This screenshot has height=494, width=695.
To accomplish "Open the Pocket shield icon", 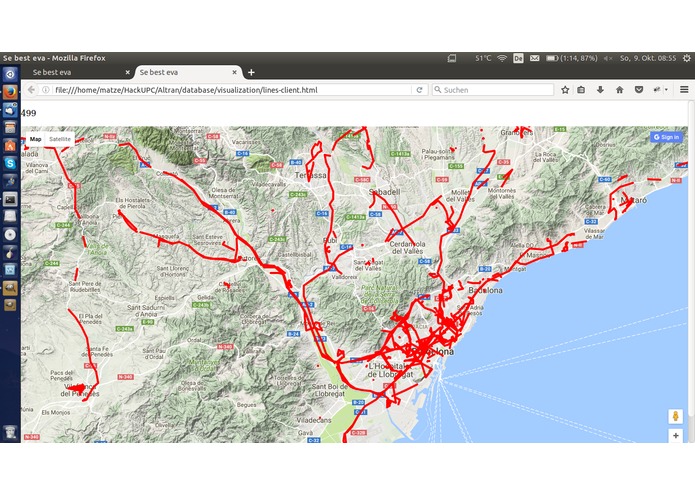I will tap(639, 90).
